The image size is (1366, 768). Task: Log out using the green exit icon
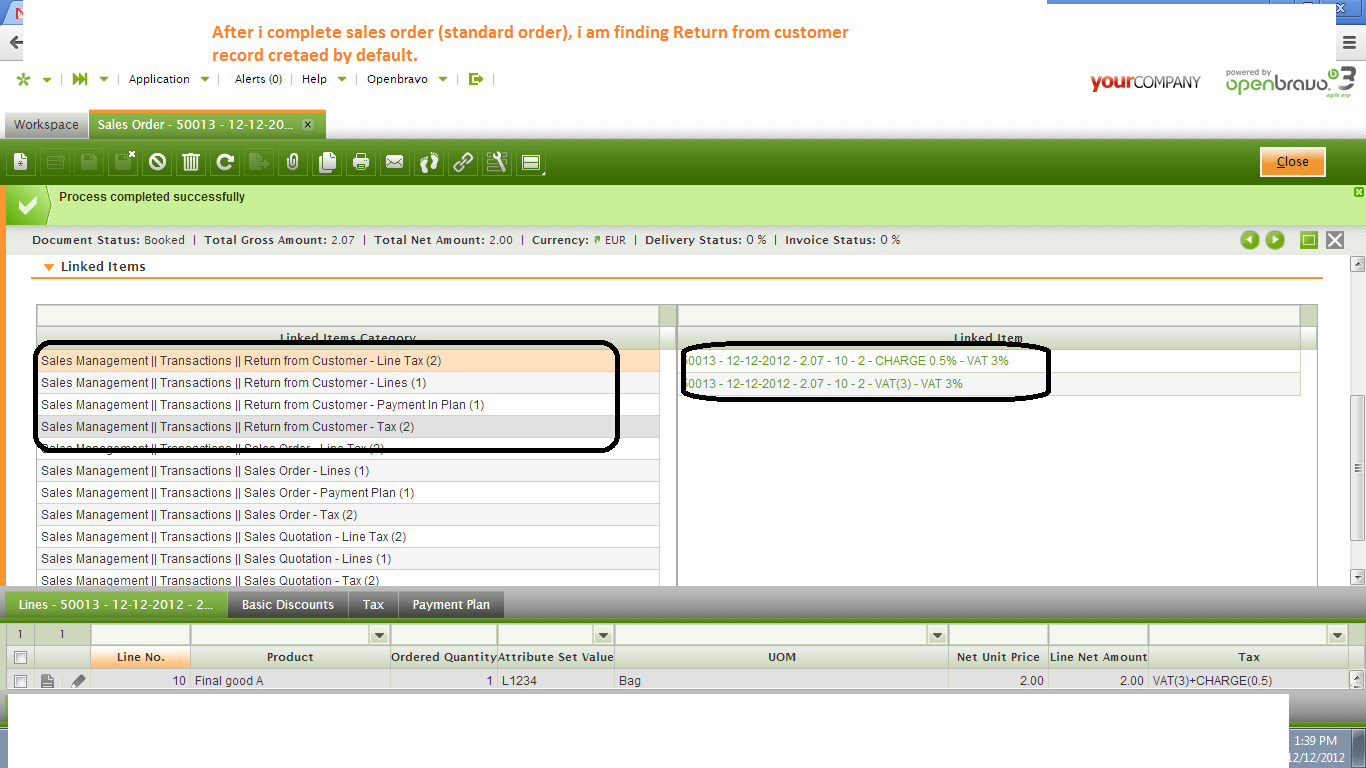click(476, 79)
